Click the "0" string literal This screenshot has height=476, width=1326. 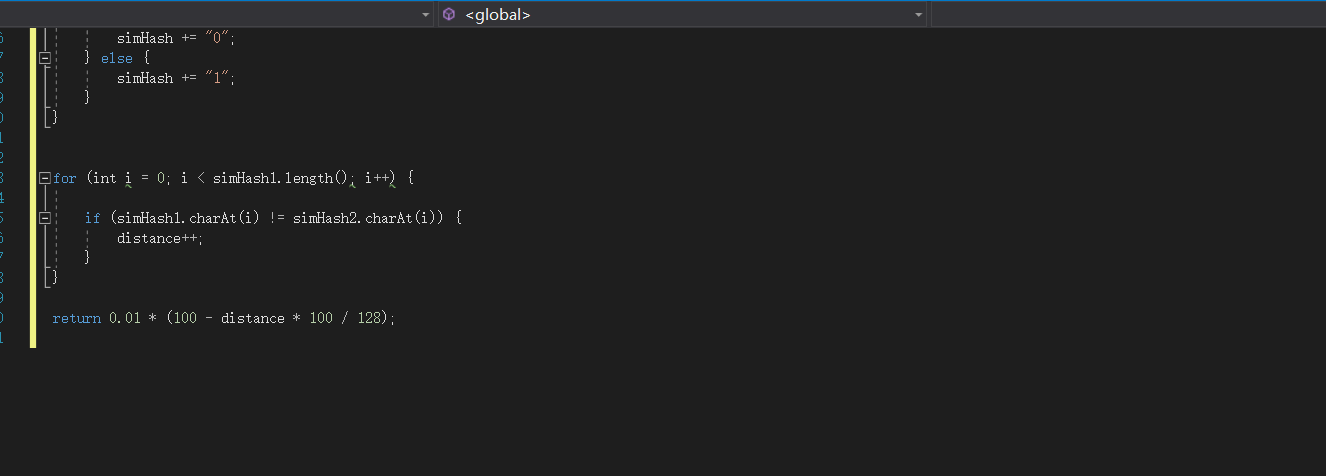217,38
